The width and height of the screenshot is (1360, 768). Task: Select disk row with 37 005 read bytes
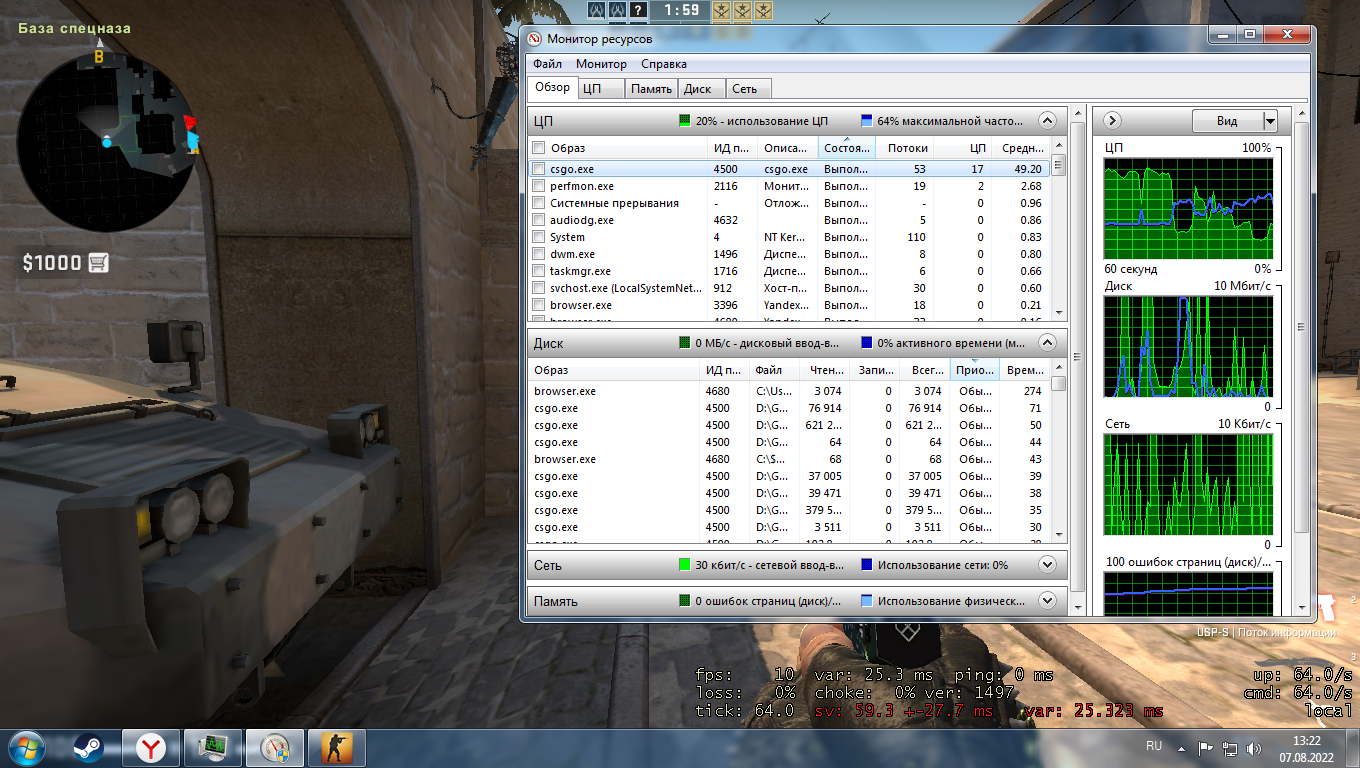(790, 476)
